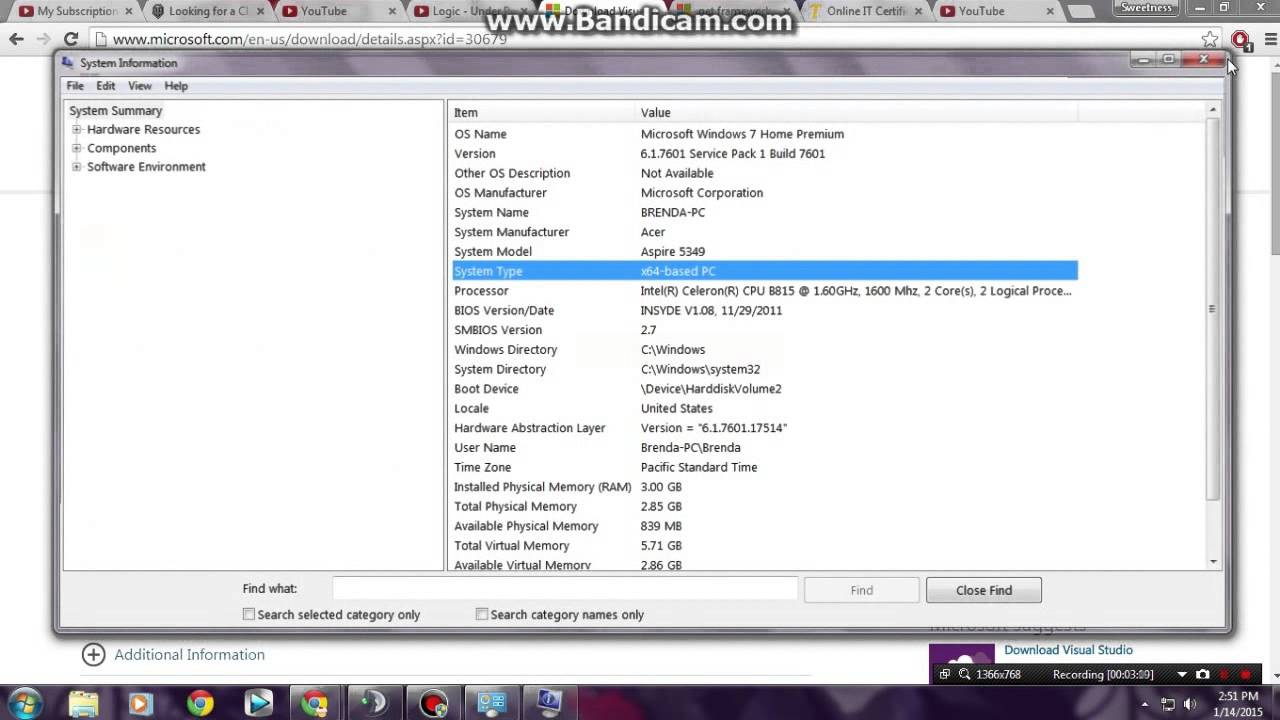Switch to My Subscriptions browser tab
This screenshot has width=1280, height=720.
[76, 11]
